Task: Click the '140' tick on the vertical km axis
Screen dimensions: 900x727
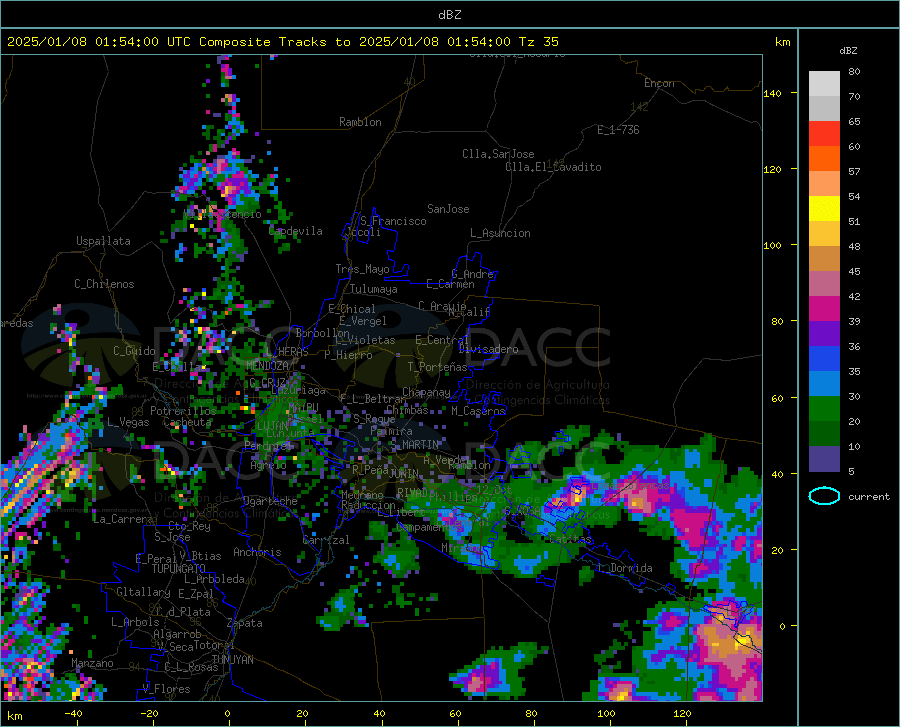Action: (772, 93)
